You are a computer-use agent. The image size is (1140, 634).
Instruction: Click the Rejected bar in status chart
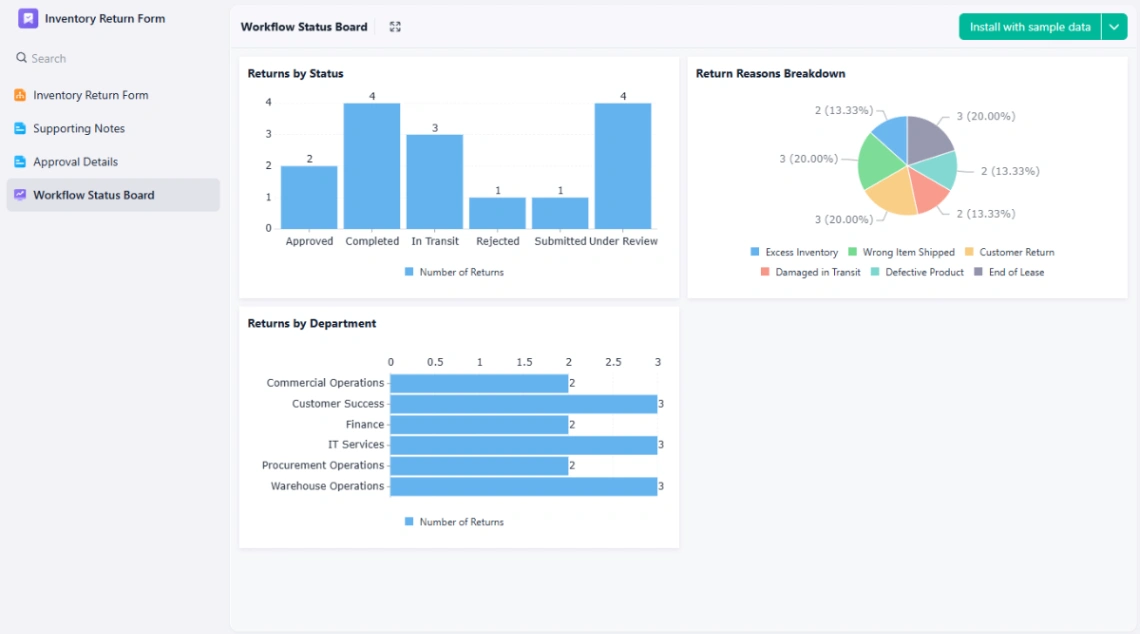pos(497,213)
